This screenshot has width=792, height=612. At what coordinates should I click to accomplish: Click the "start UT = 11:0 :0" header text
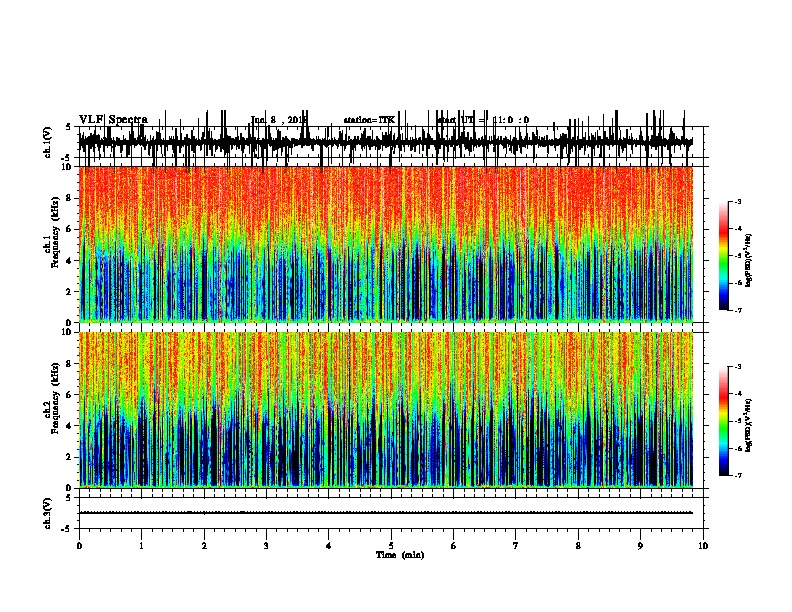tap(483, 120)
